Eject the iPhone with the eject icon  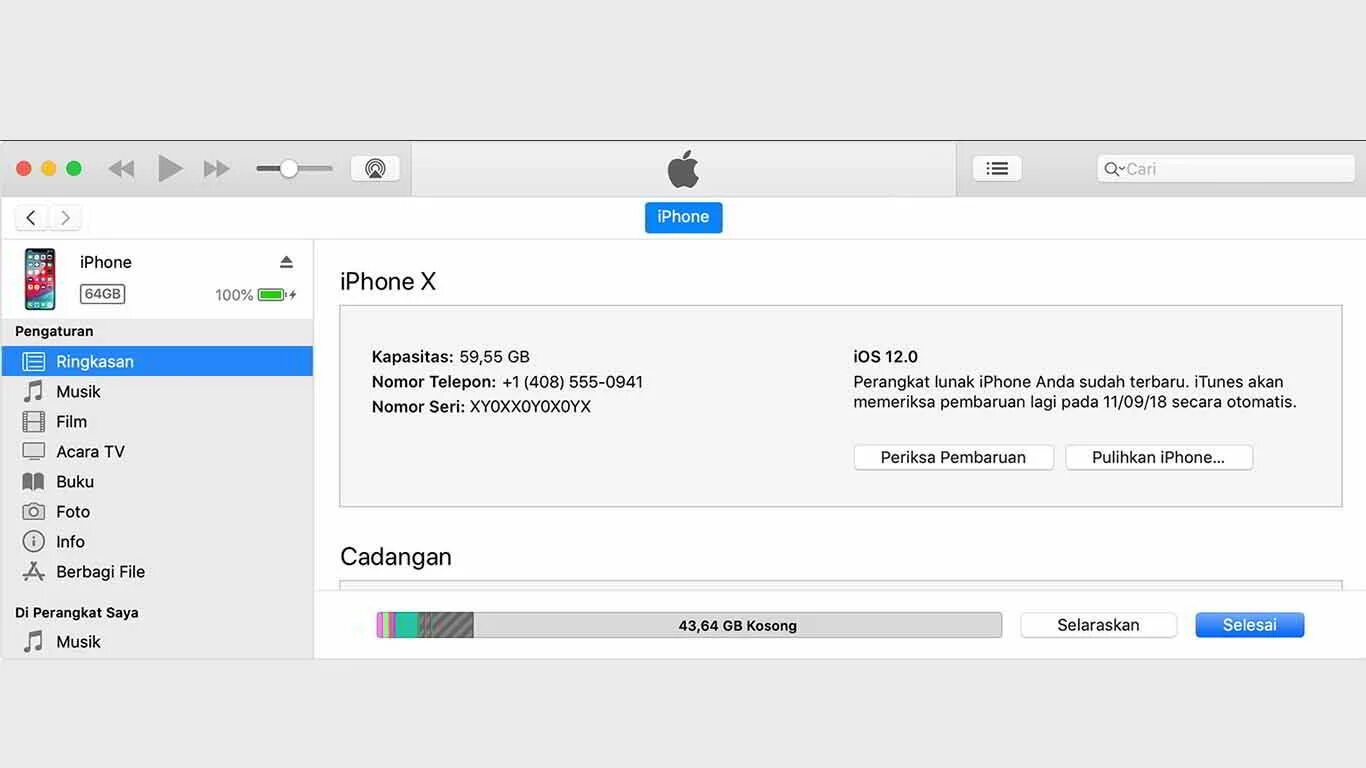coord(286,262)
